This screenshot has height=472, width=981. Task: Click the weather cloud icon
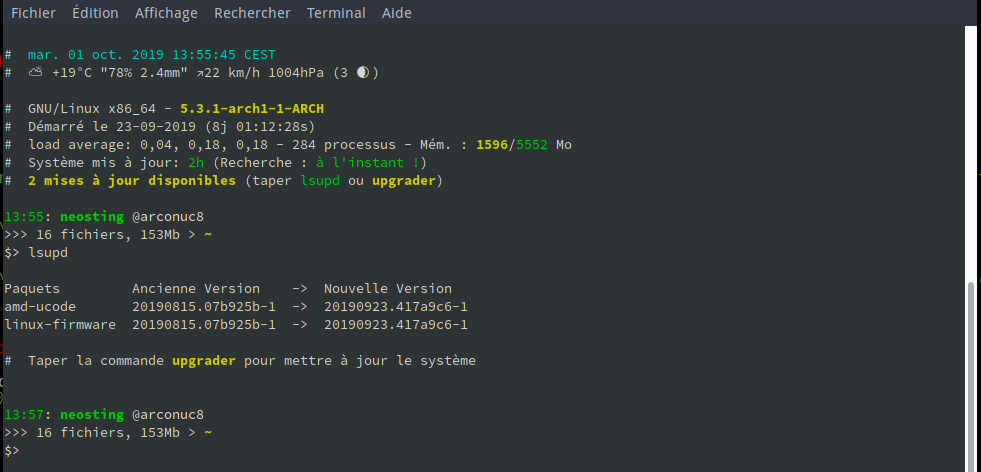tap(36, 73)
